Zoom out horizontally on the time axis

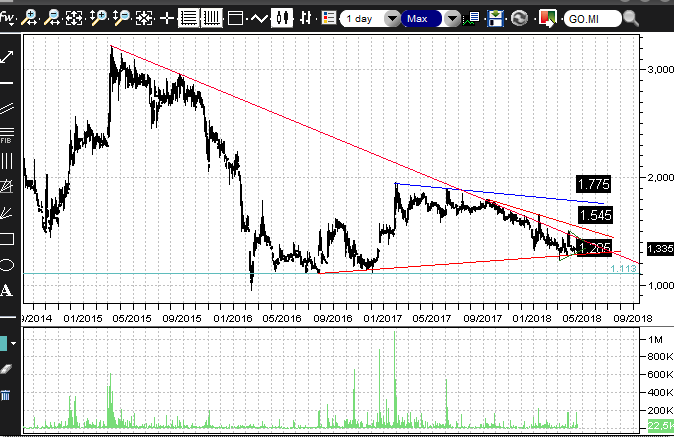click(x=52, y=18)
